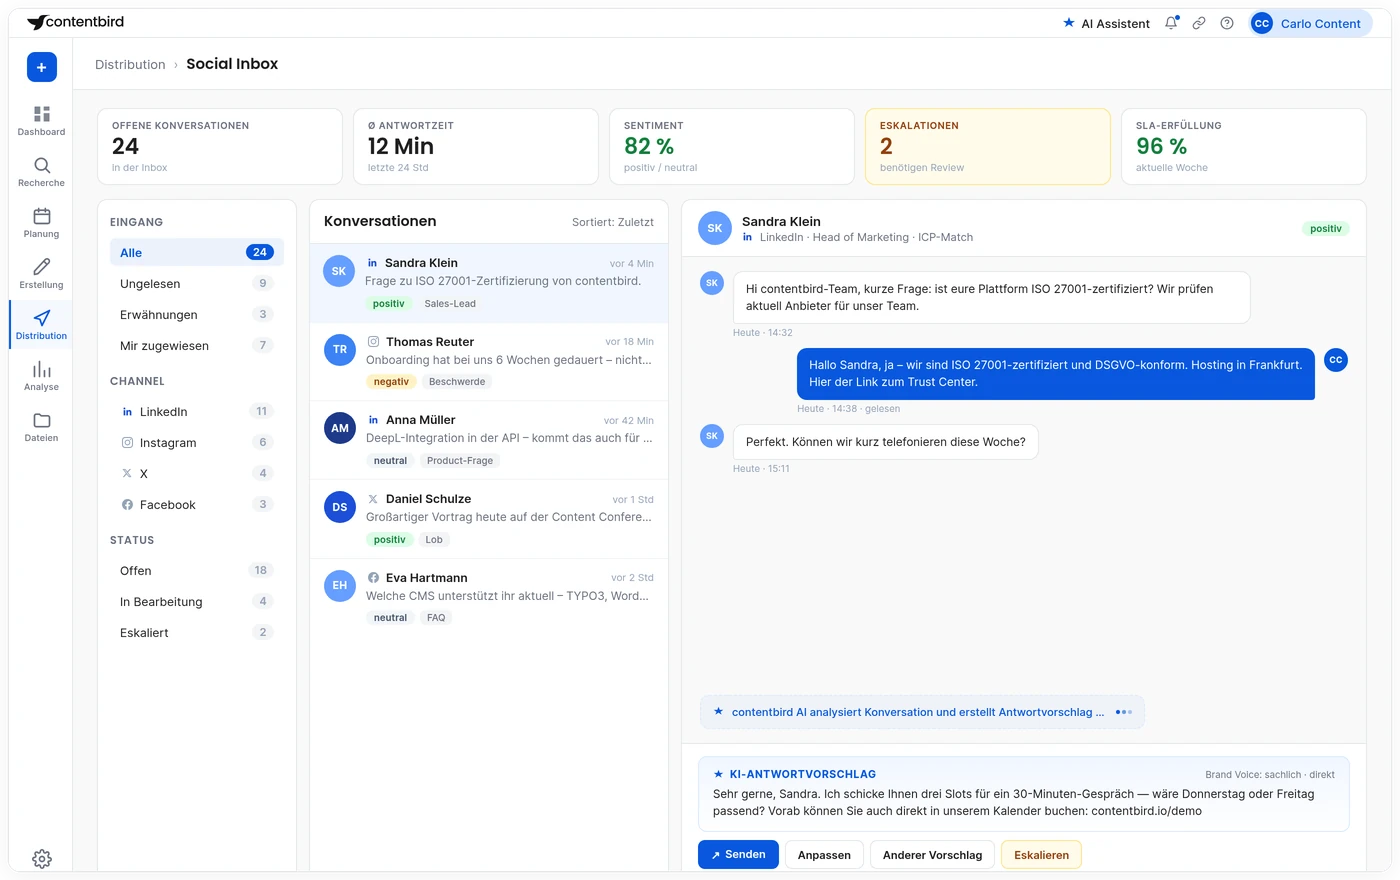Open settings gear at sidebar bottom

[42, 858]
